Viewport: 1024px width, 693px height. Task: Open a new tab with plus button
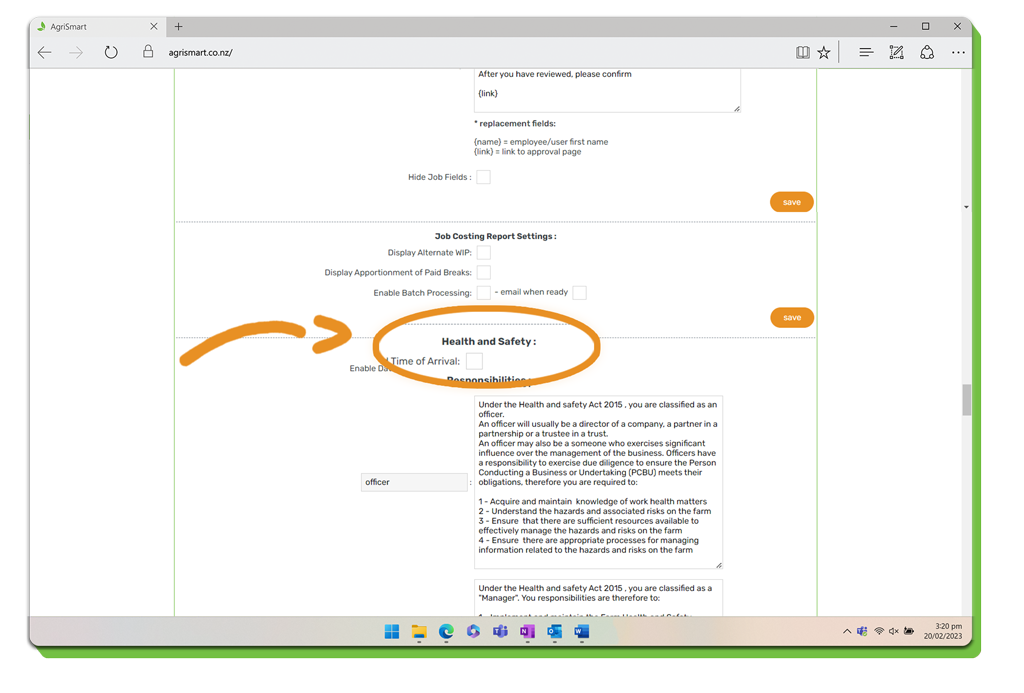pyautogui.click(x=179, y=27)
